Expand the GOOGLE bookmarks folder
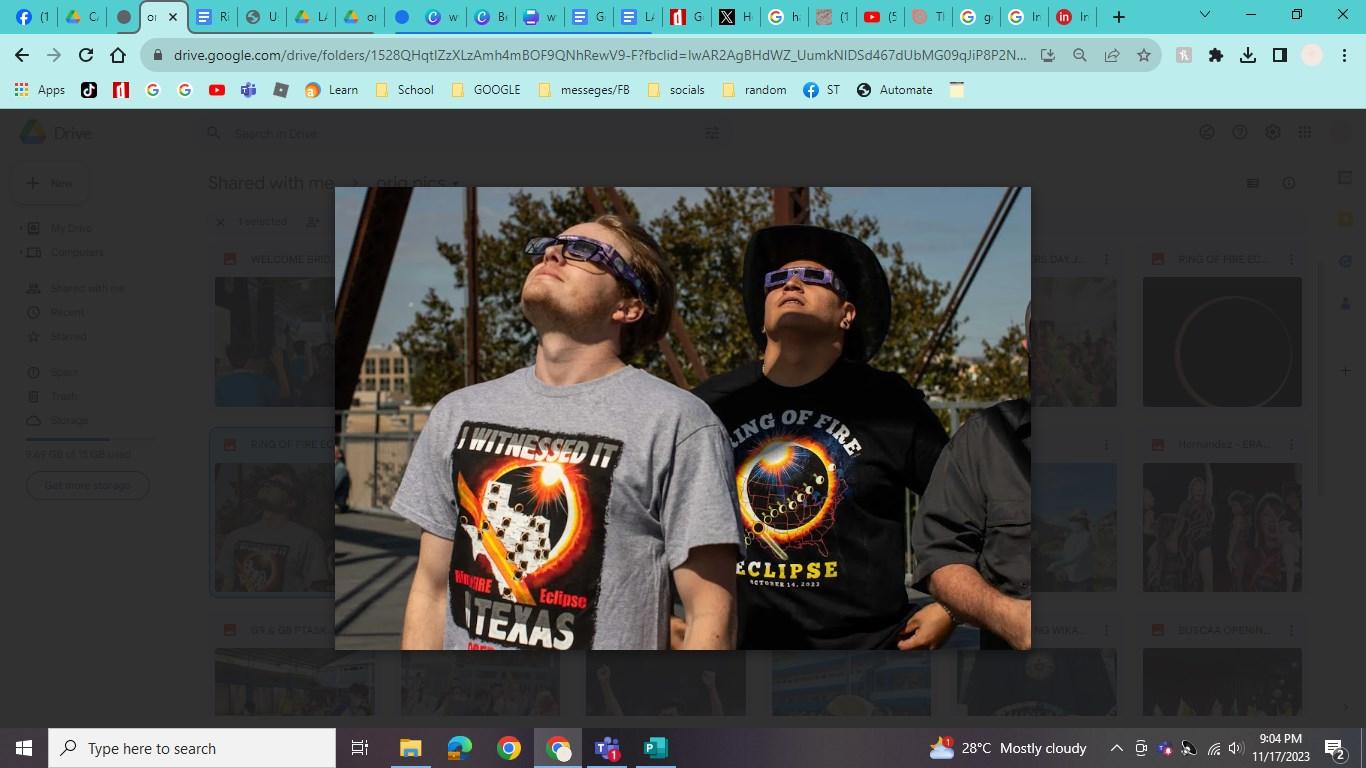Viewport: 1366px width, 768px height. click(x=486, y=90)
